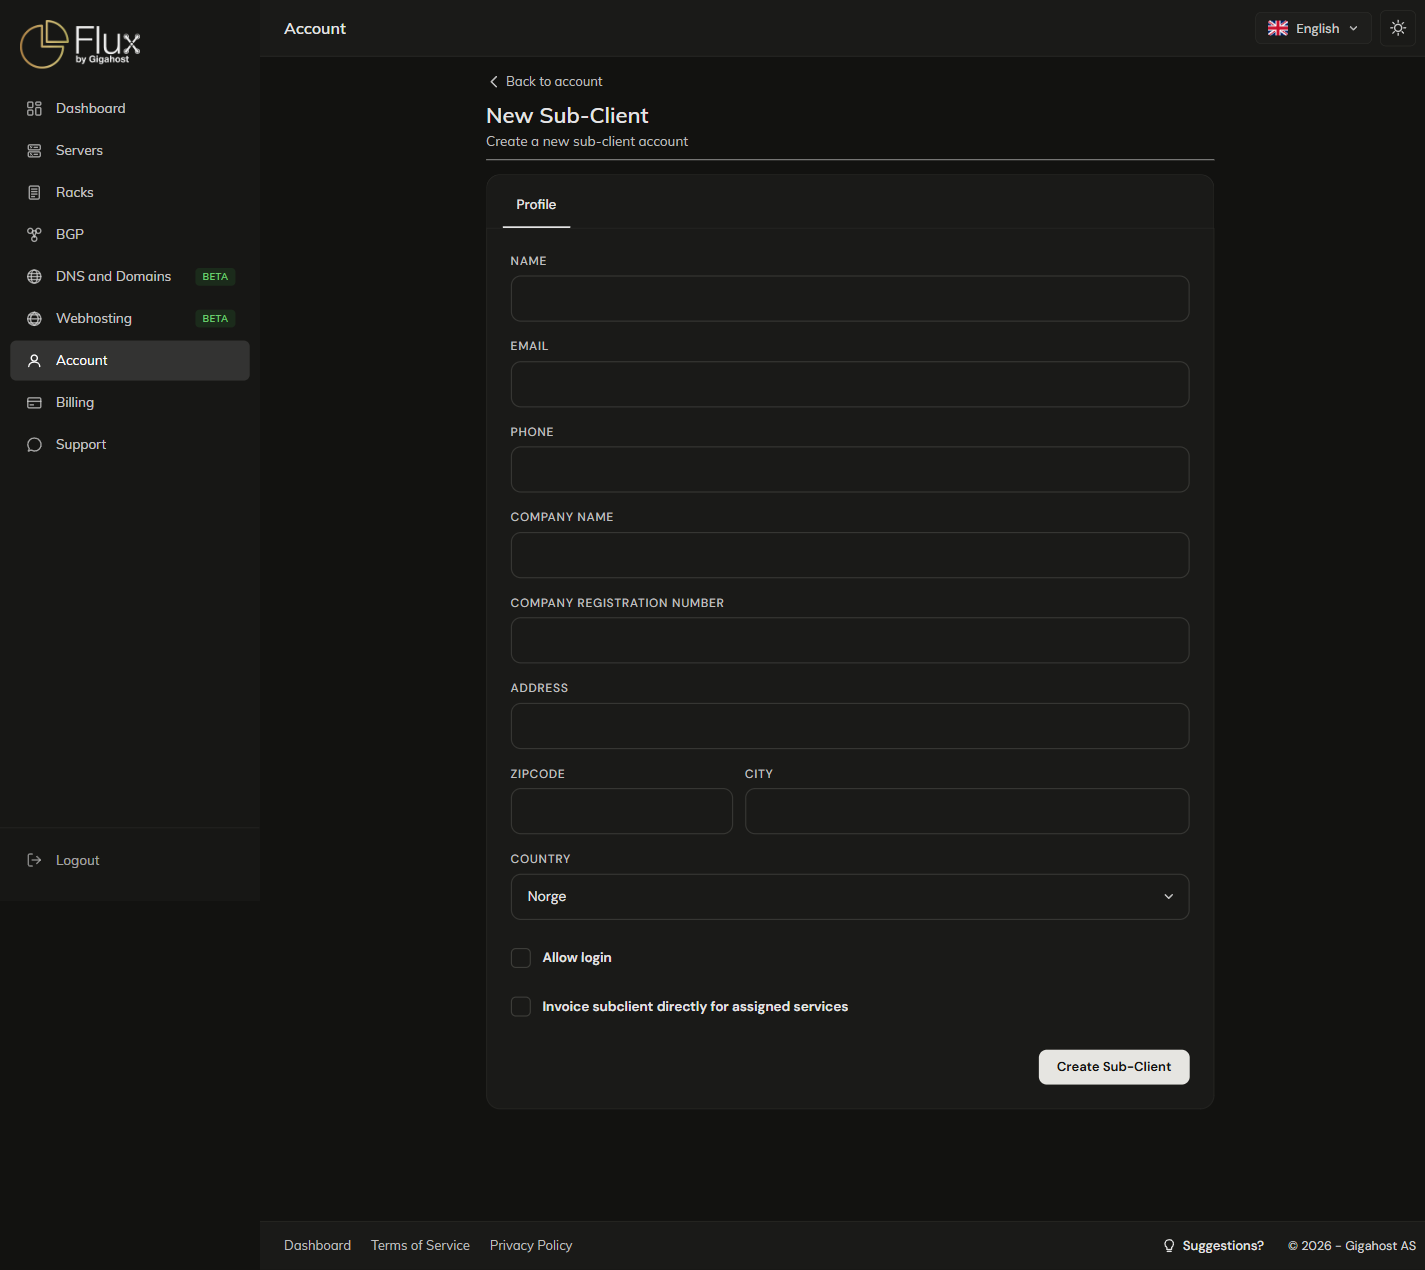
Task: Enable the Allow login checkbox
Action: (521, 958)
